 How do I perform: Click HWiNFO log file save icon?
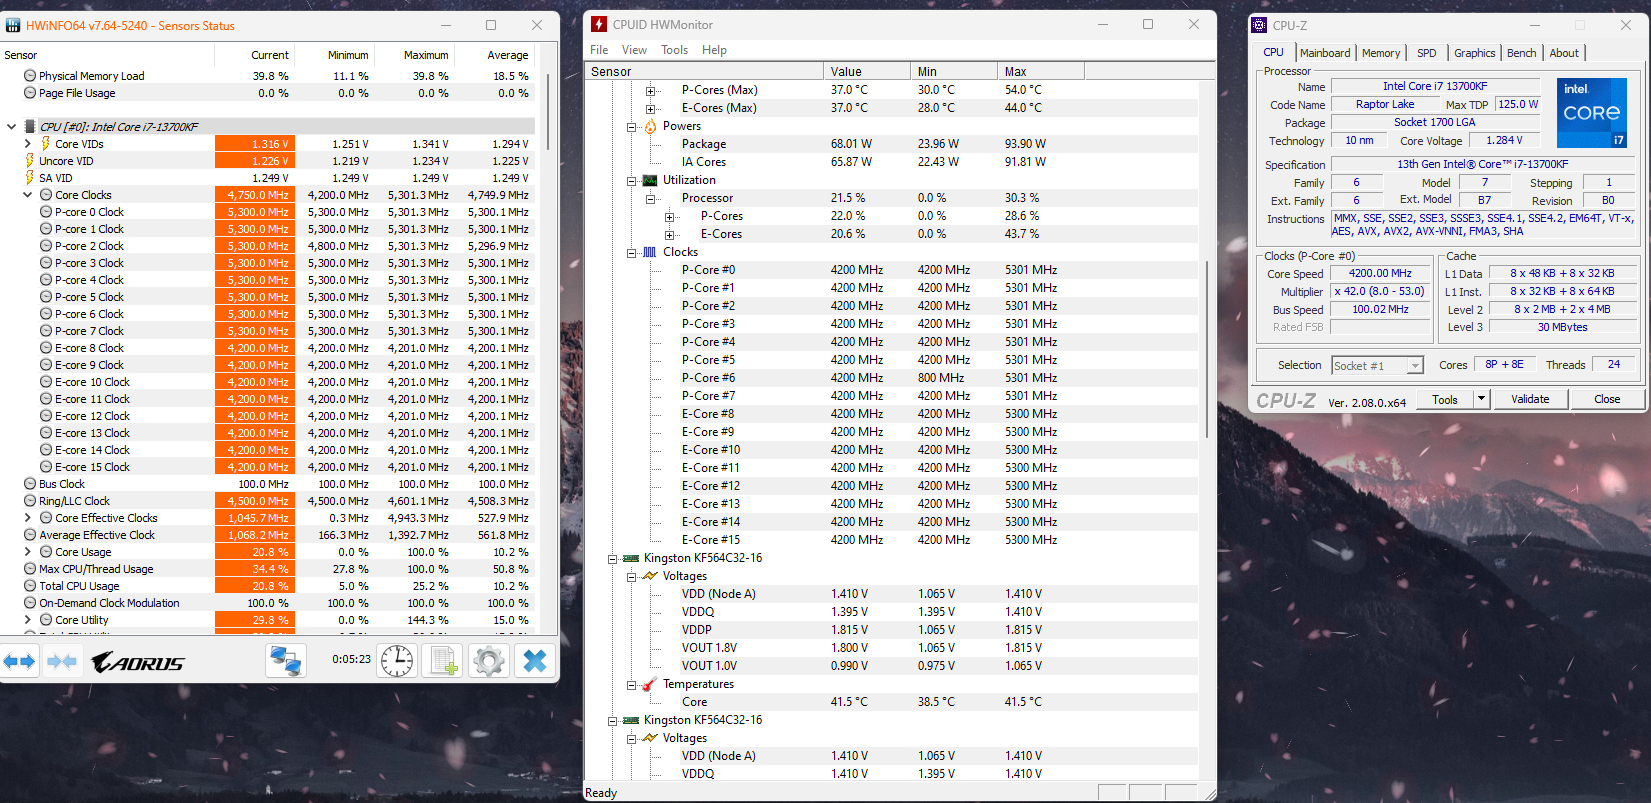(x=443, y=661)
